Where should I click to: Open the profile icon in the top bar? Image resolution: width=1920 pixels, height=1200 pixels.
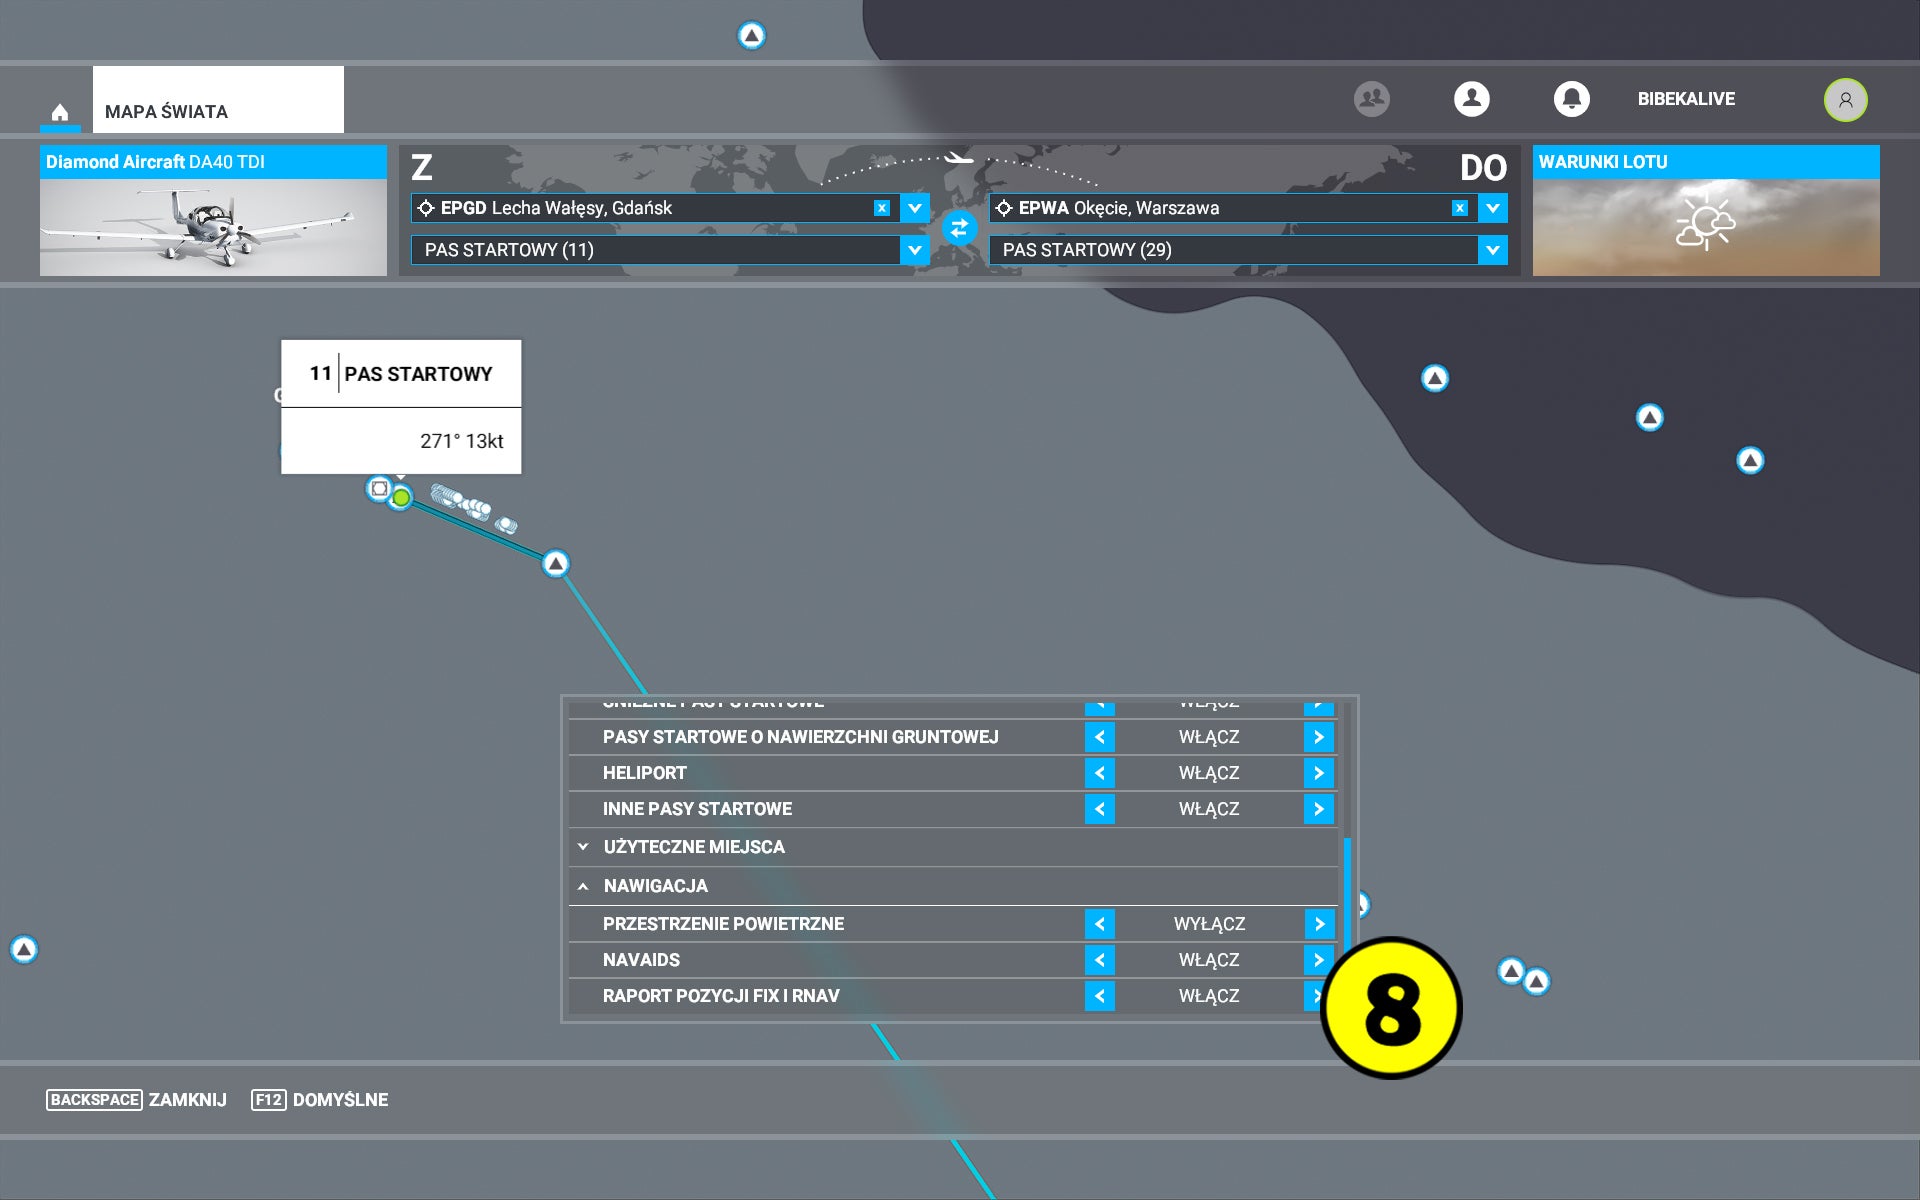click(1471, 99)
